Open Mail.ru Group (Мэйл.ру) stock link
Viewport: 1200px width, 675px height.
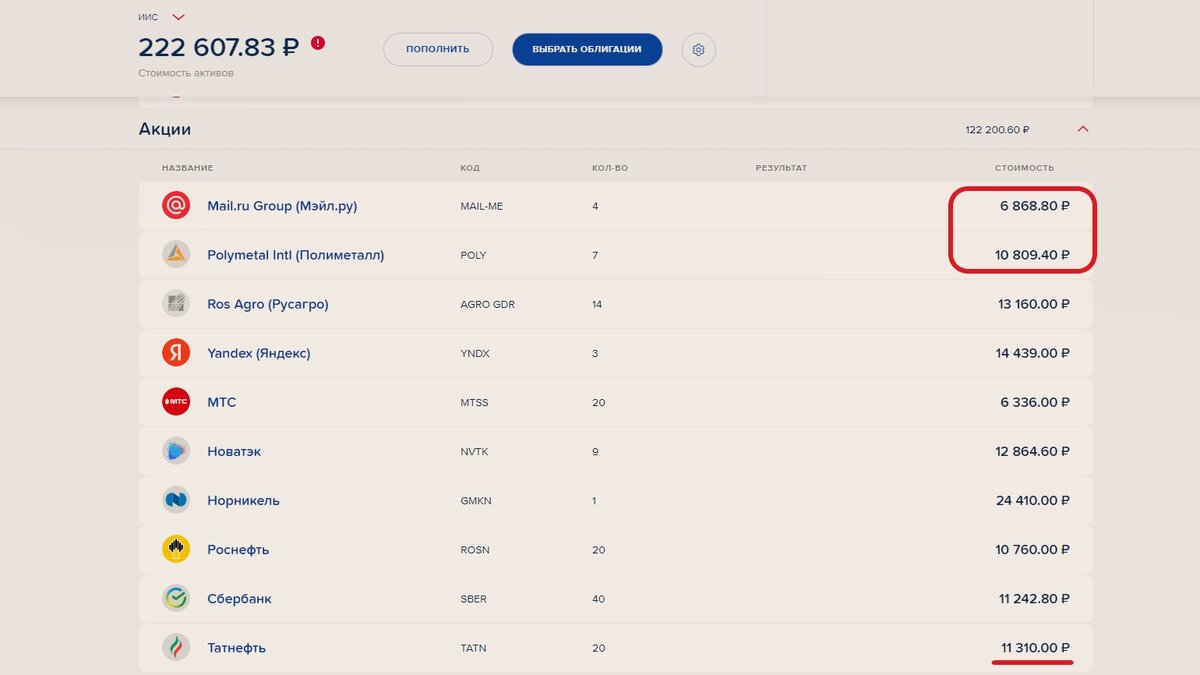pyautogui.click(x=282, y=206)
